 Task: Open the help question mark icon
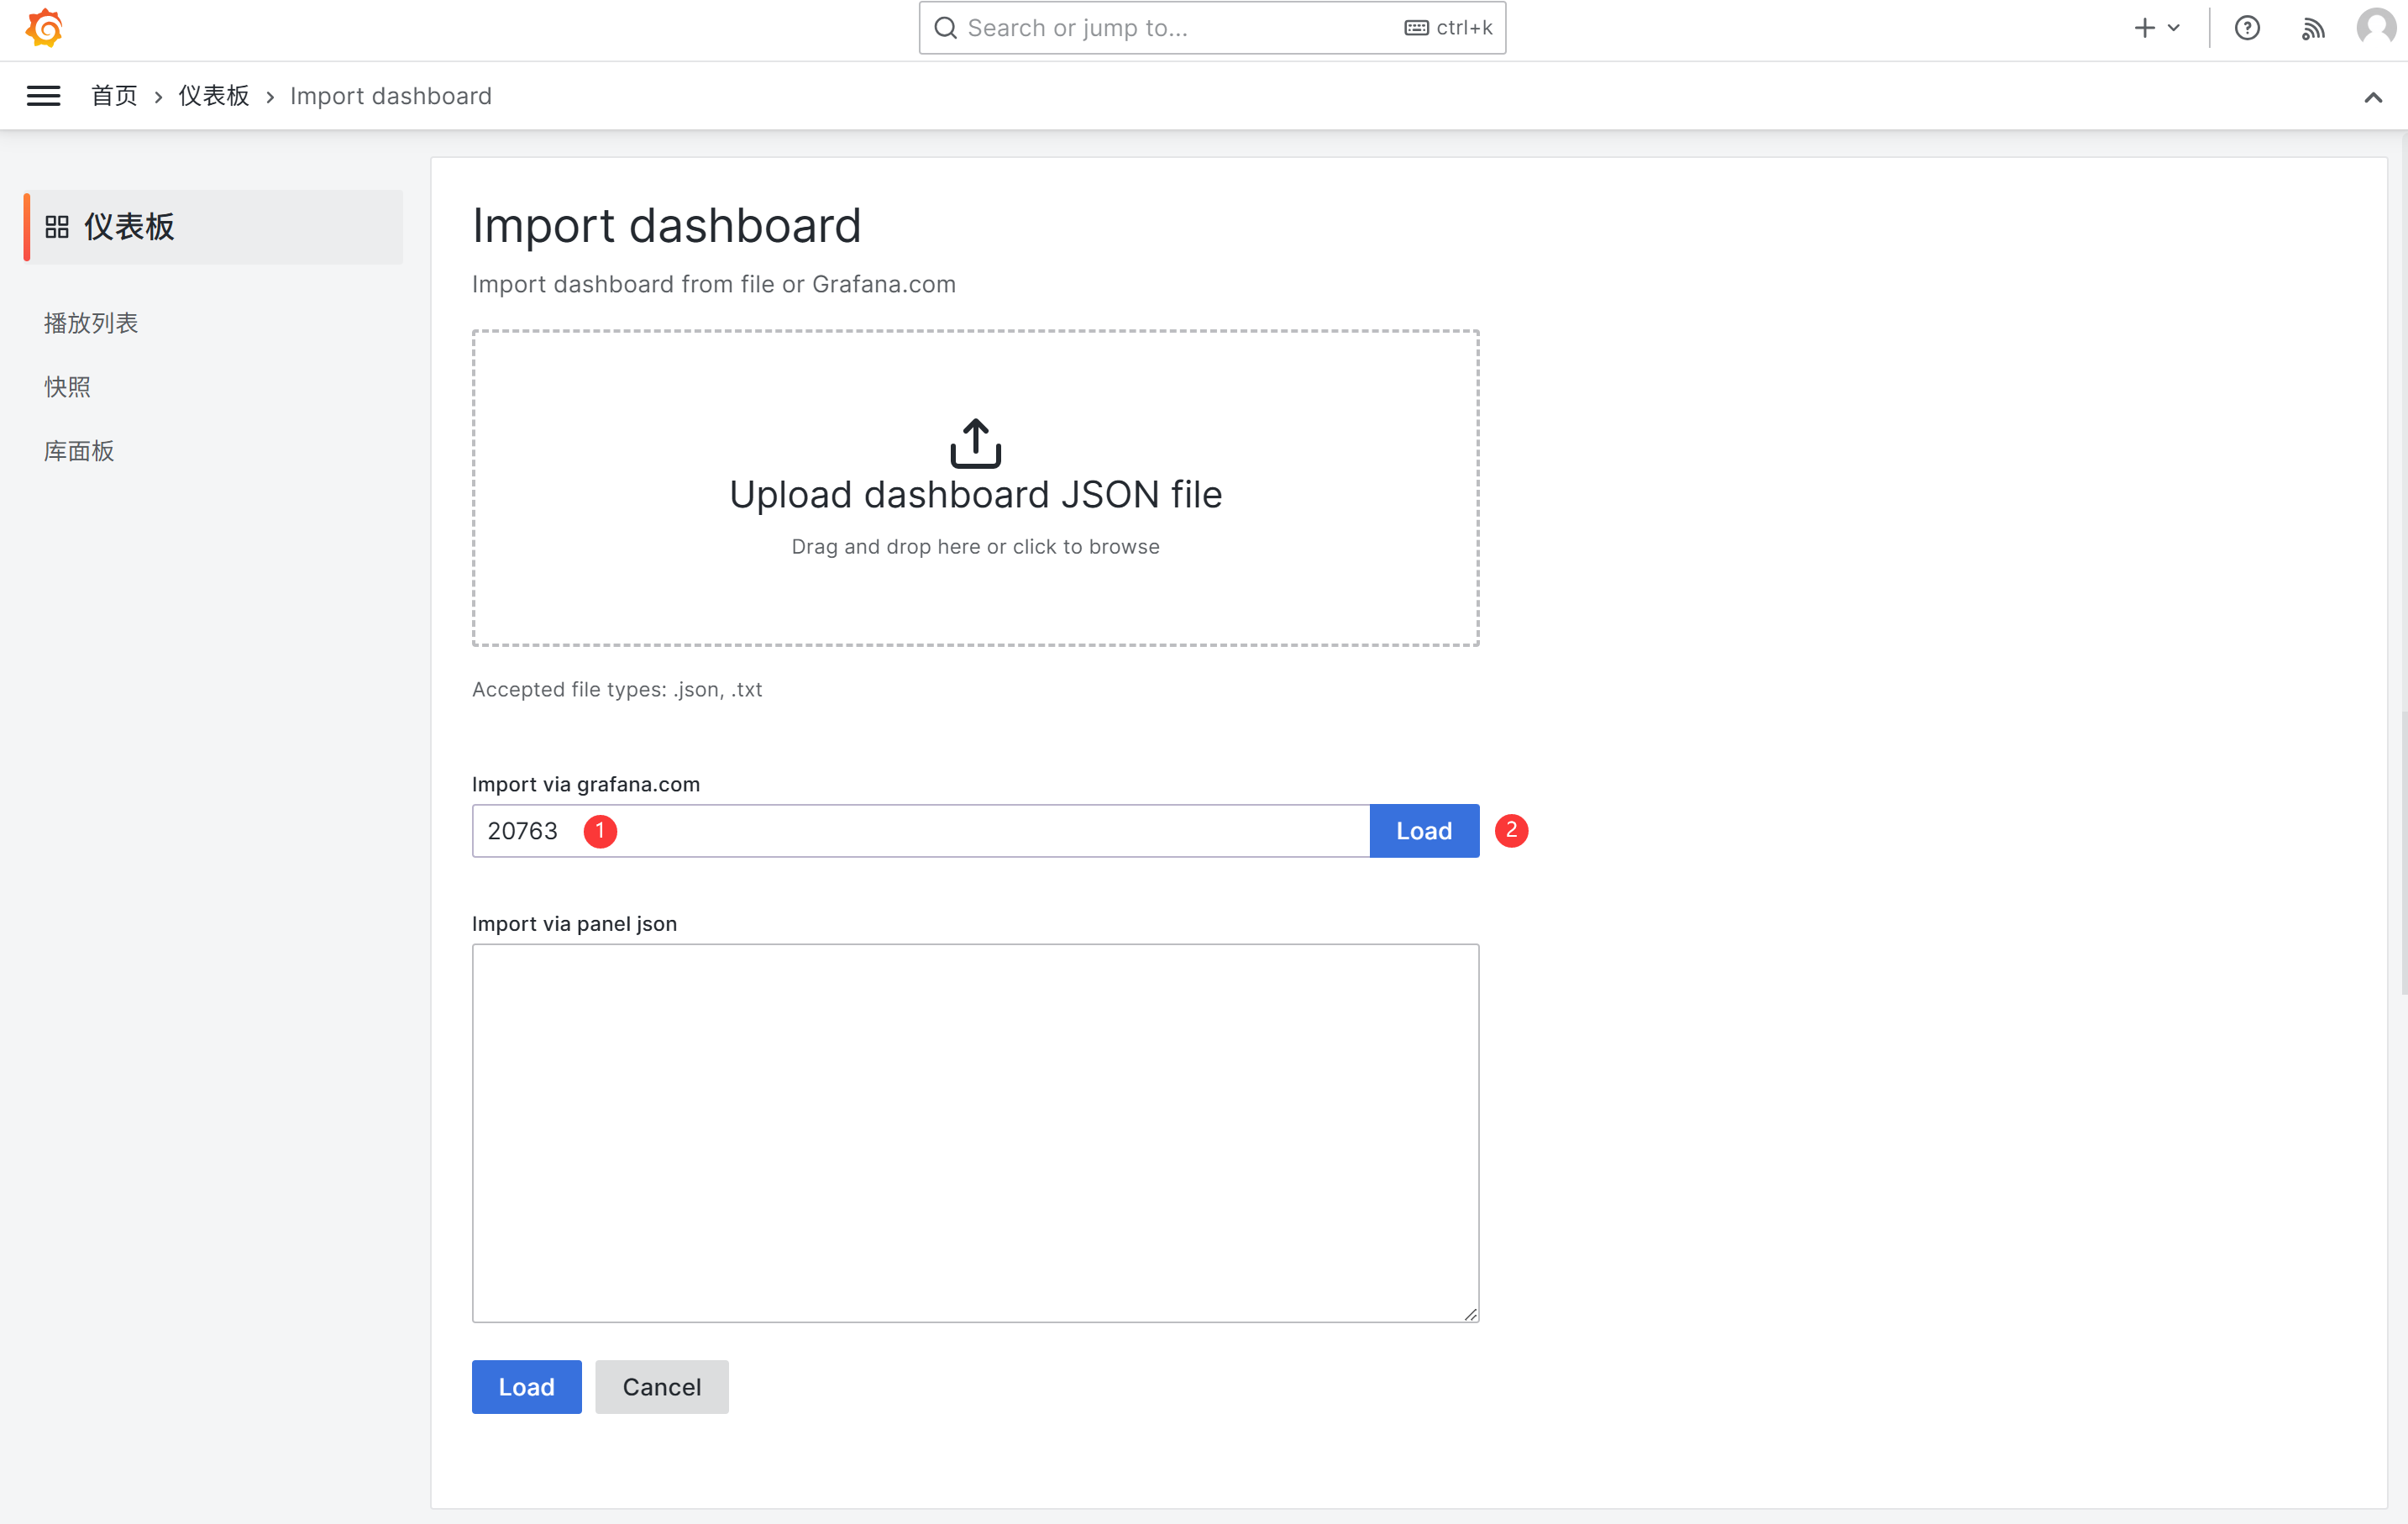tap(2247, 28)
